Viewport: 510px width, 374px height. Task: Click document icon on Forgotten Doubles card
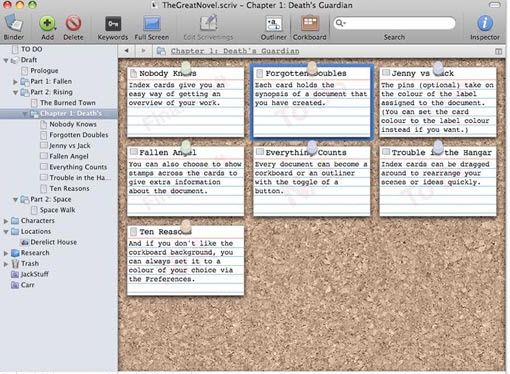259,73
